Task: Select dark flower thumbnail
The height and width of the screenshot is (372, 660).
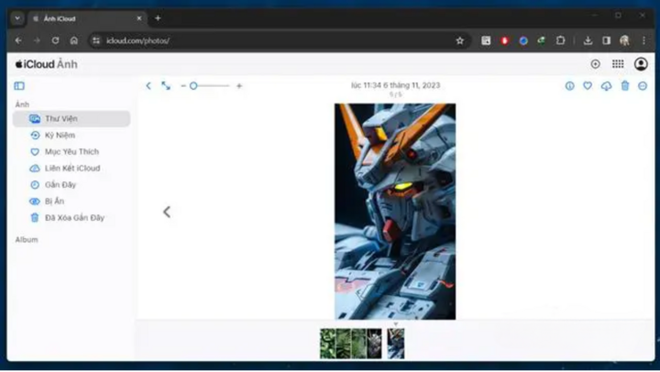Action: click(374, 344)
